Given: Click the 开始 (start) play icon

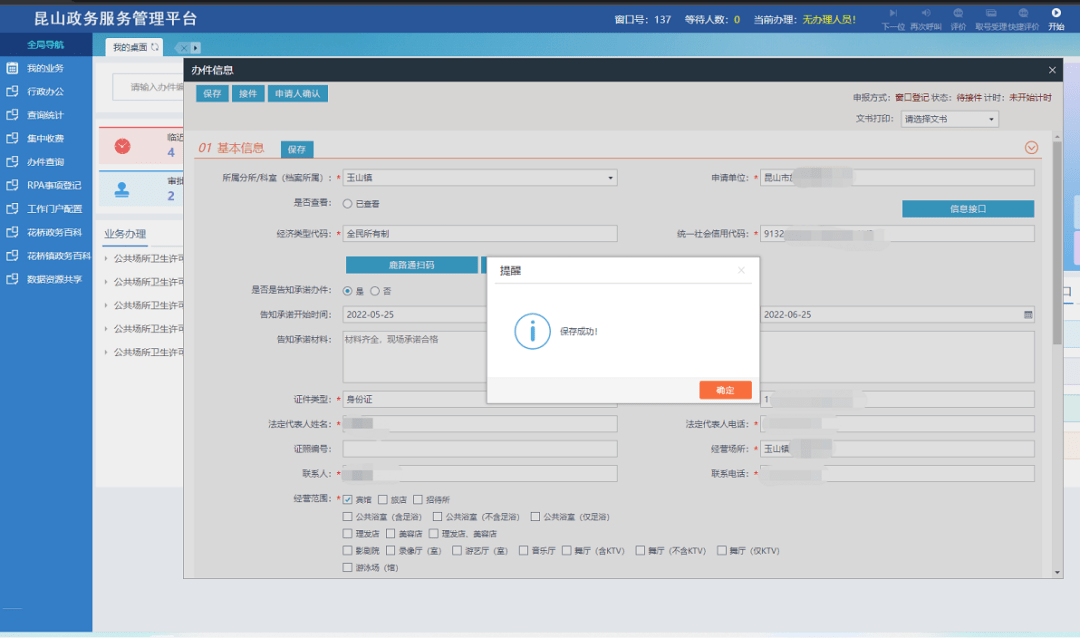Looking at the screenshot, I should click(x=1056, y=13).
